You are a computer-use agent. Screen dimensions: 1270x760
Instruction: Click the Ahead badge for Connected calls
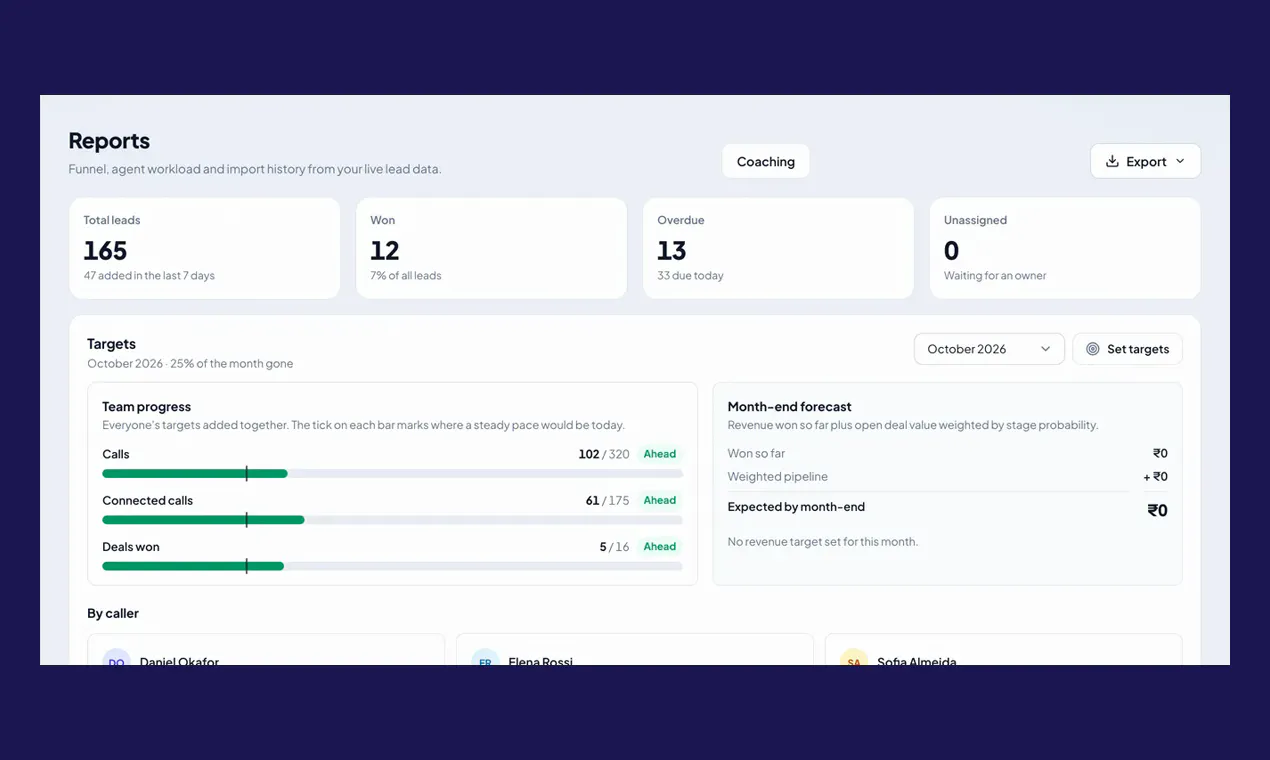pyautogui.click(x=660, y=500)
